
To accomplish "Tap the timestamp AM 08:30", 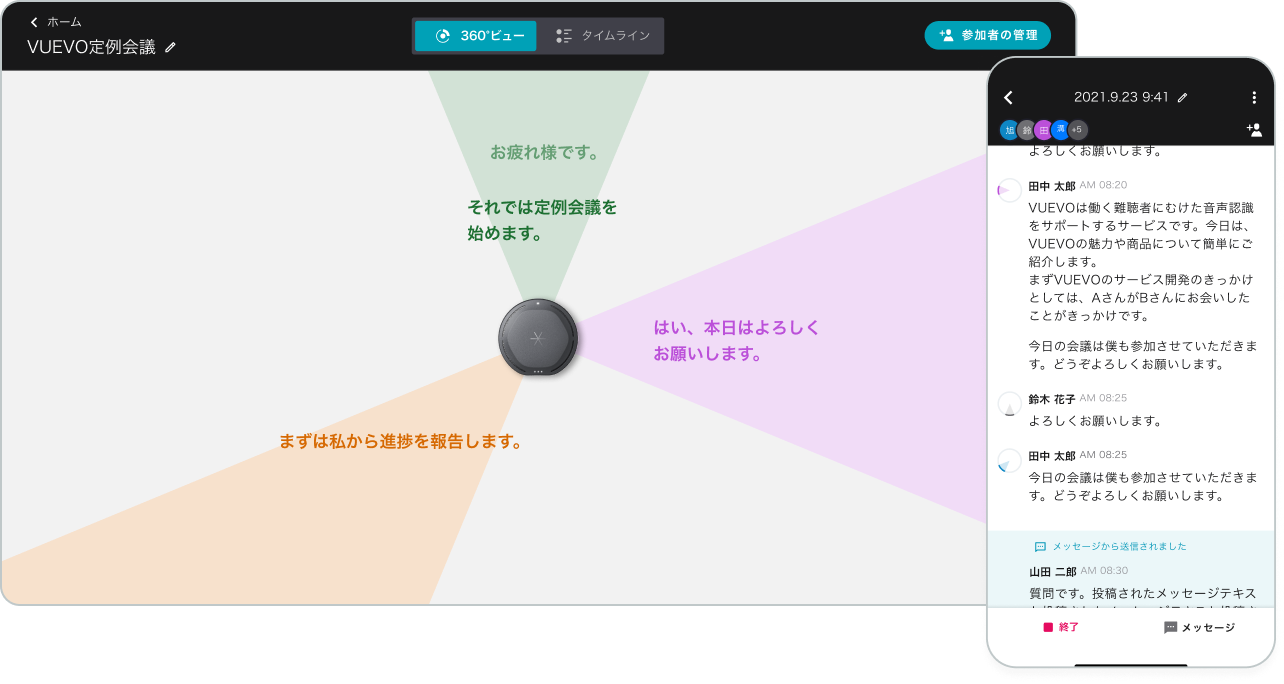I will (x=1104, y=571).
